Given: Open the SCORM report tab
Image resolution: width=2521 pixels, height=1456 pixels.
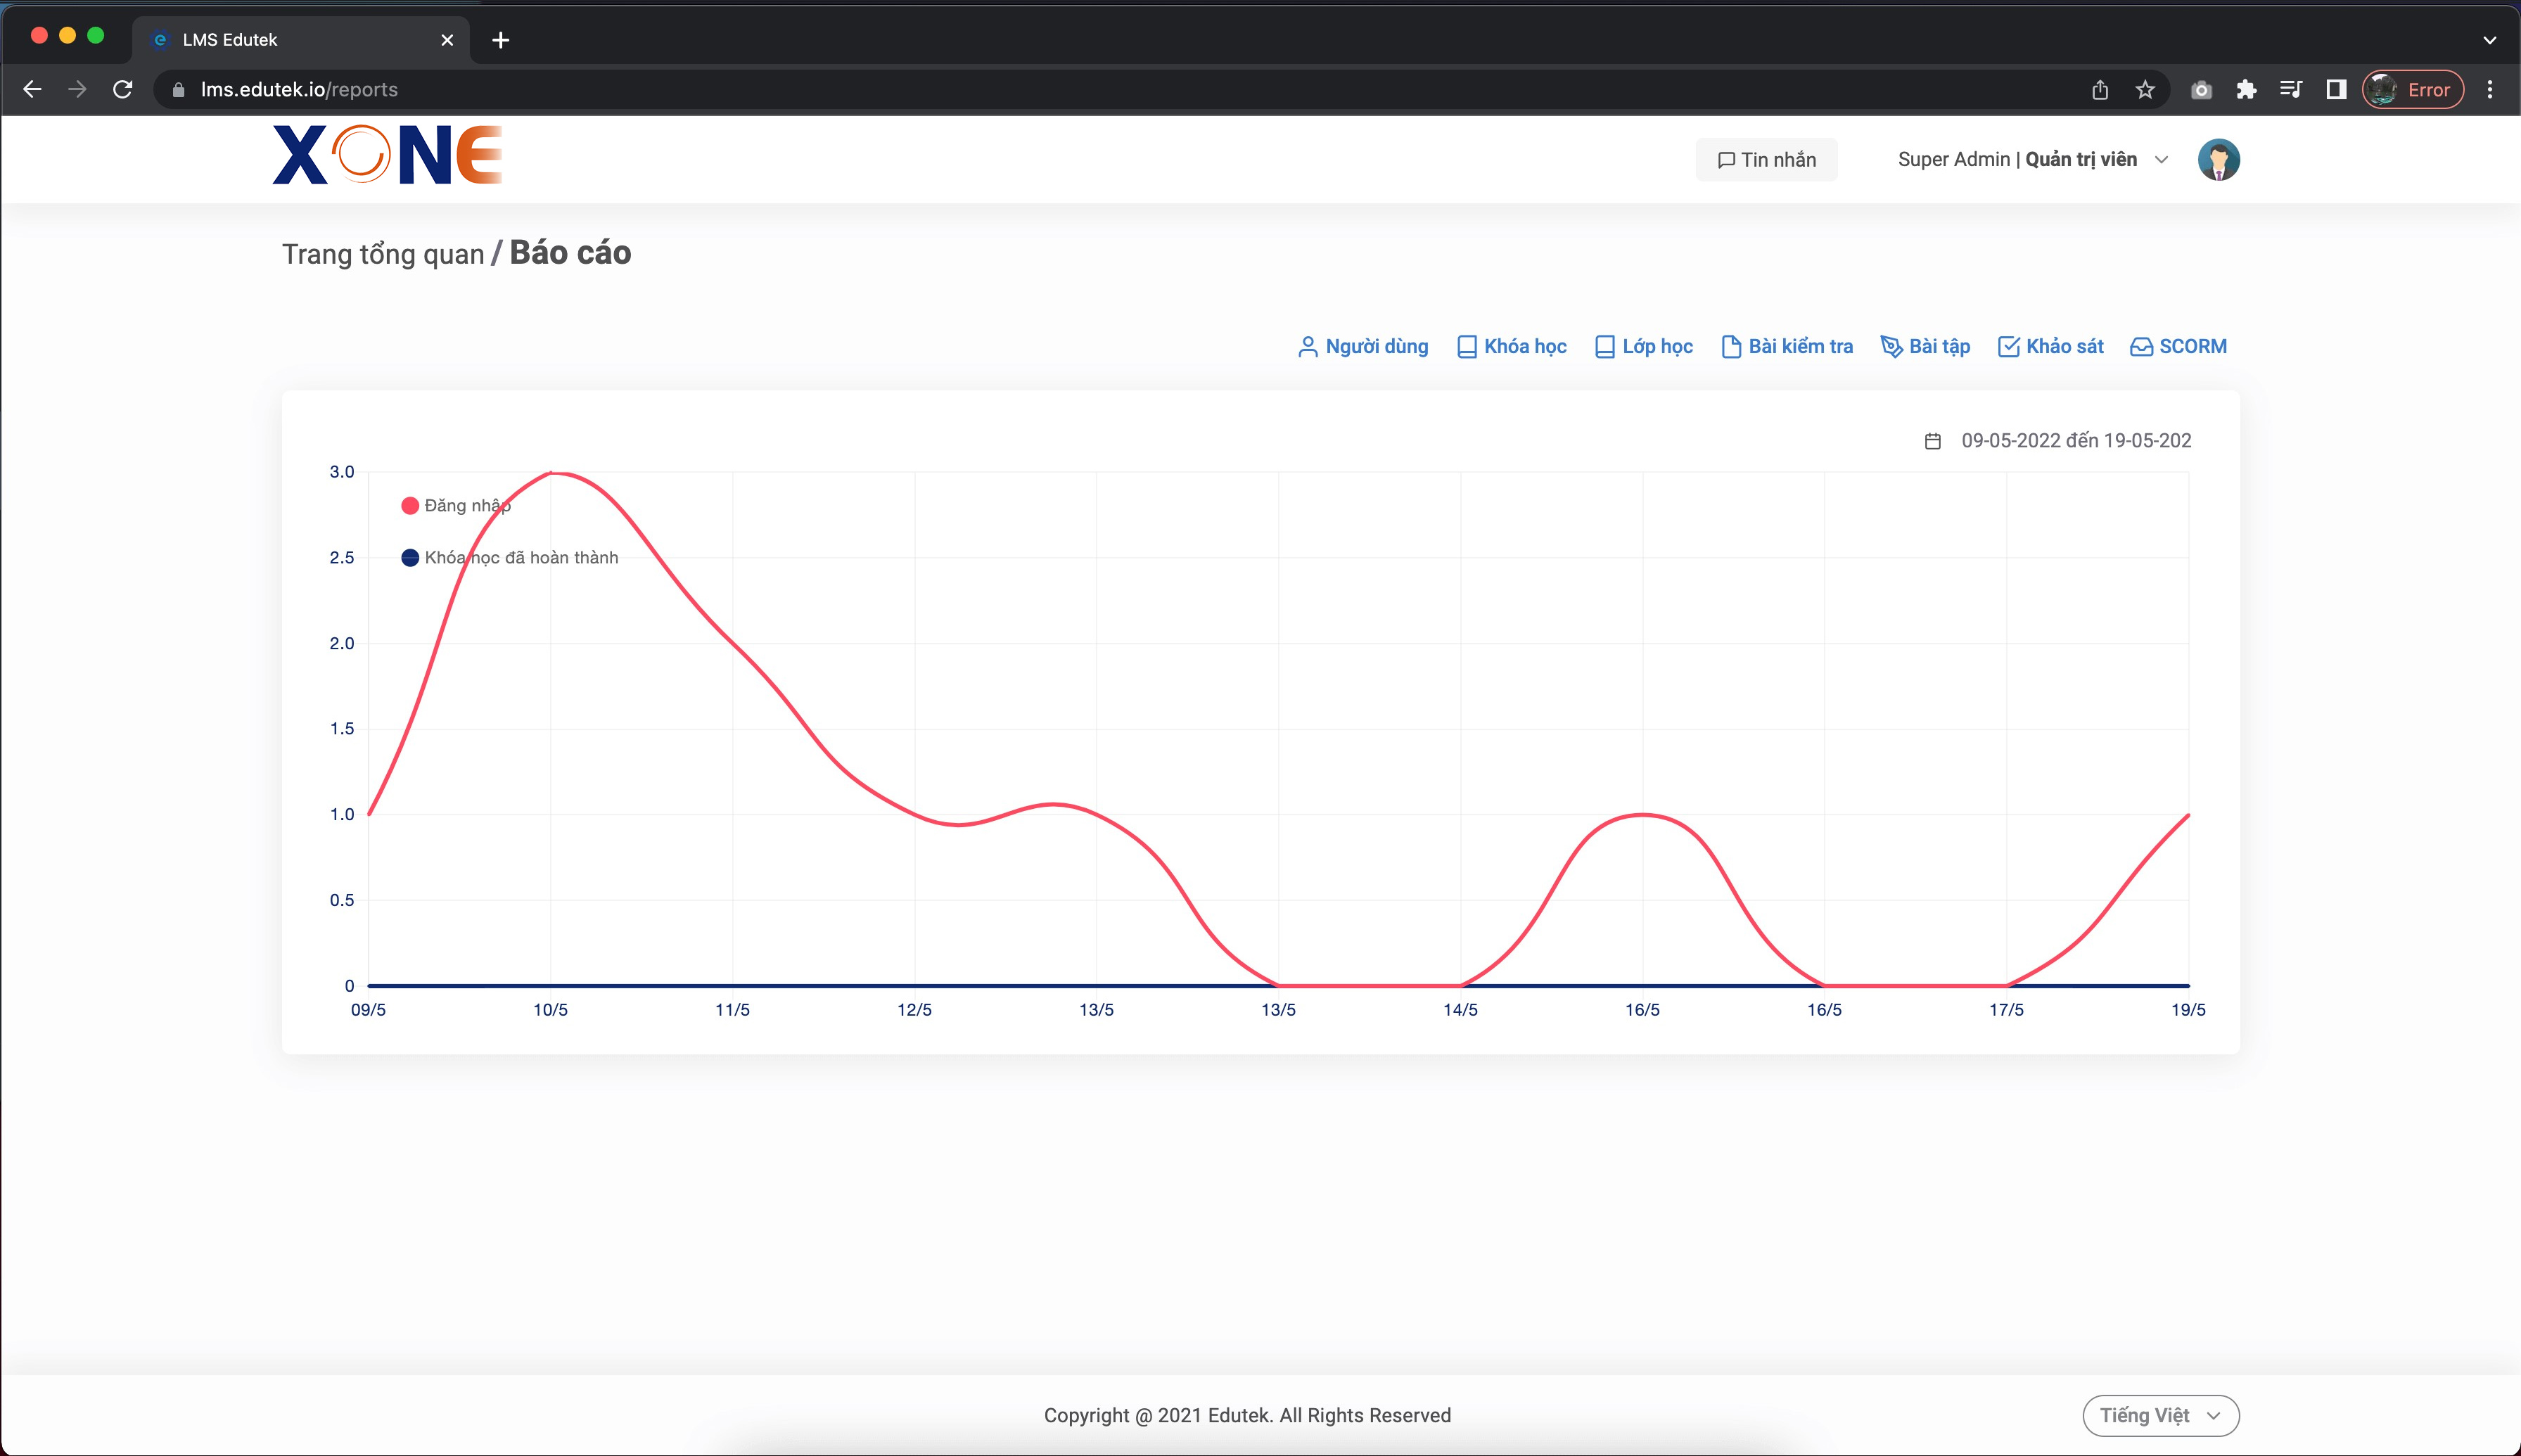Looking at the screenshot, I should (2179, 346).
